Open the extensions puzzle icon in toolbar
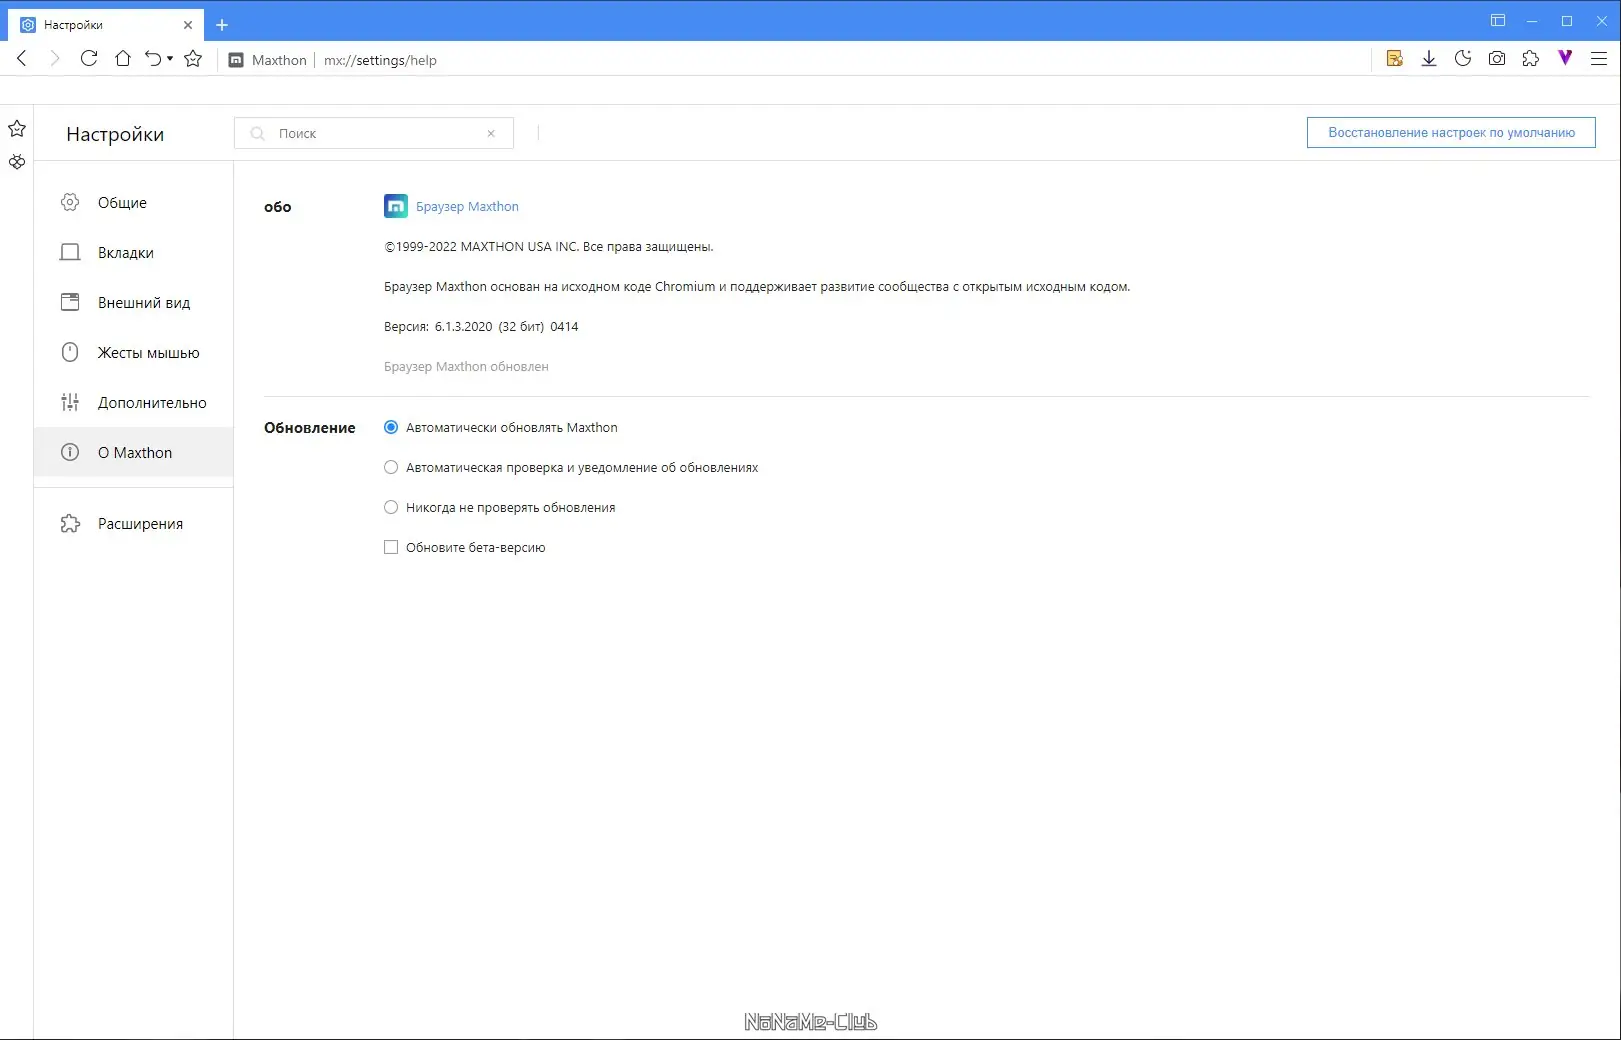The width and height of the screenshot is (1621, 1040). pyautogui.click(x=1531, y=59)
